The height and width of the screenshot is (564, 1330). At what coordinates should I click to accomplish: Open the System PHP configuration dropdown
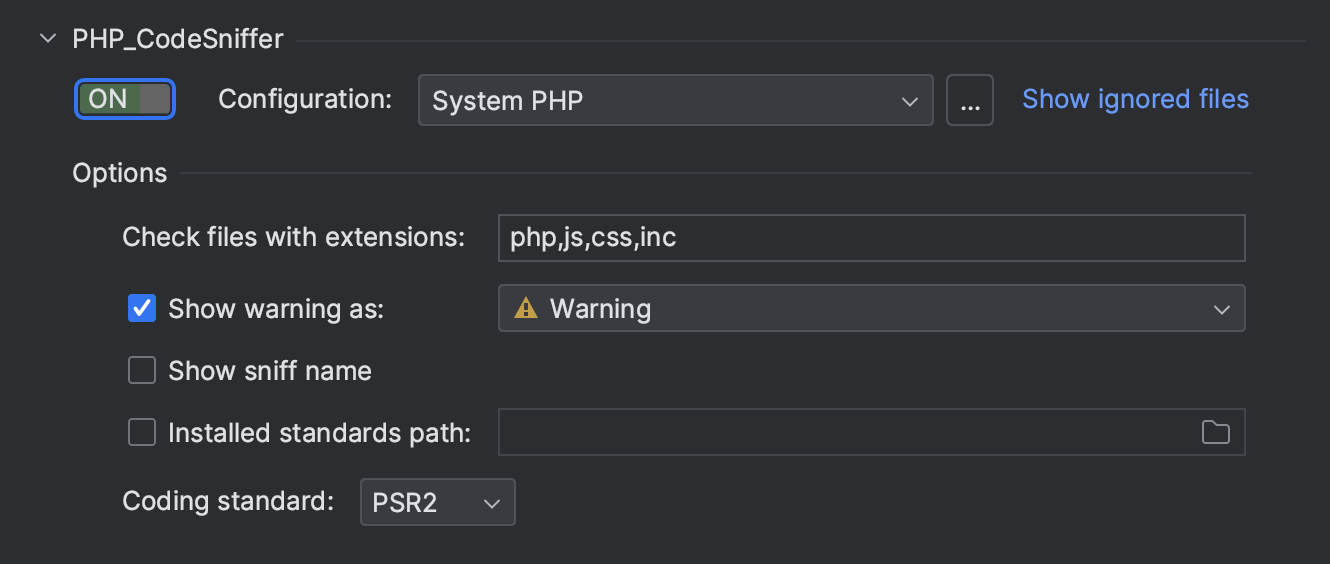point(675,100)
